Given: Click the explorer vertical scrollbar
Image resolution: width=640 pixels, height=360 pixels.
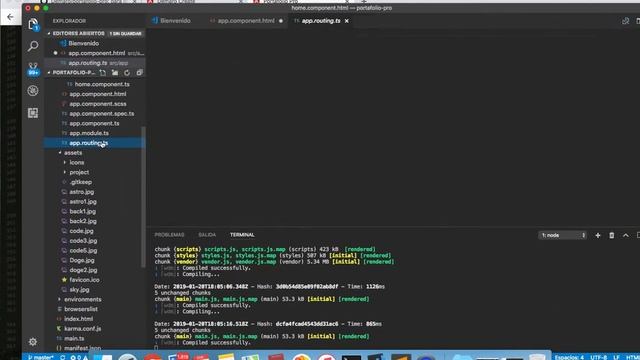Looking at the screenshot, I should (x=143, y=197).
